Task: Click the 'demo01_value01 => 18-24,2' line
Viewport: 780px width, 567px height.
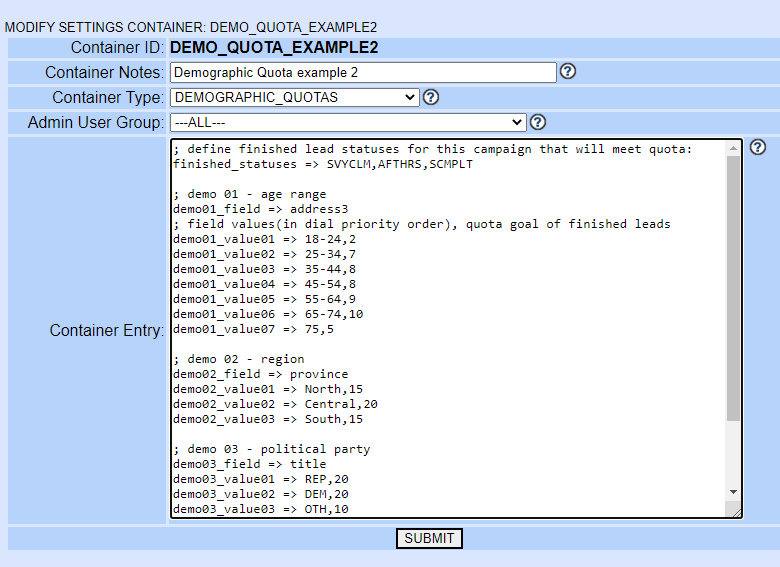Action: coord(265,239)
